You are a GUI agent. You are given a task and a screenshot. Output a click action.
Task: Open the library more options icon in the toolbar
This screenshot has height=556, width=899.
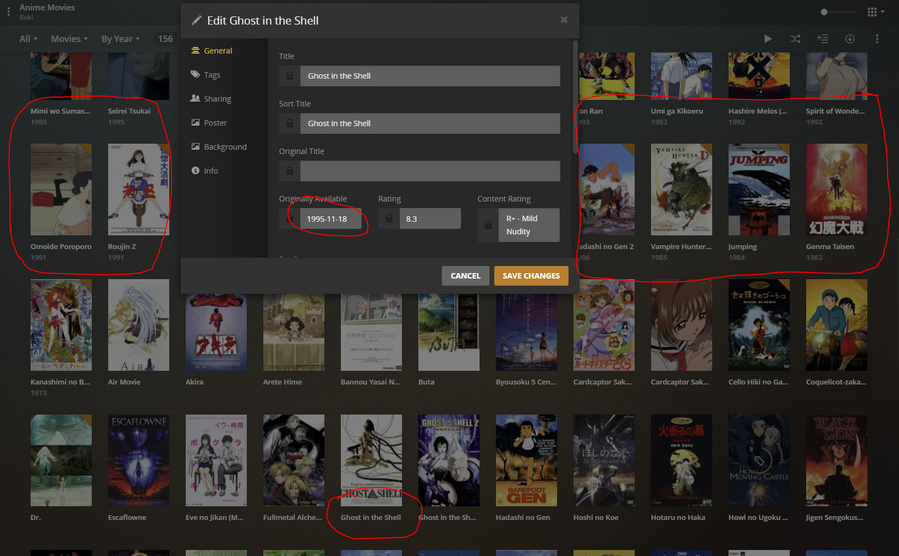pyautogui.click(x=877, y=38)
